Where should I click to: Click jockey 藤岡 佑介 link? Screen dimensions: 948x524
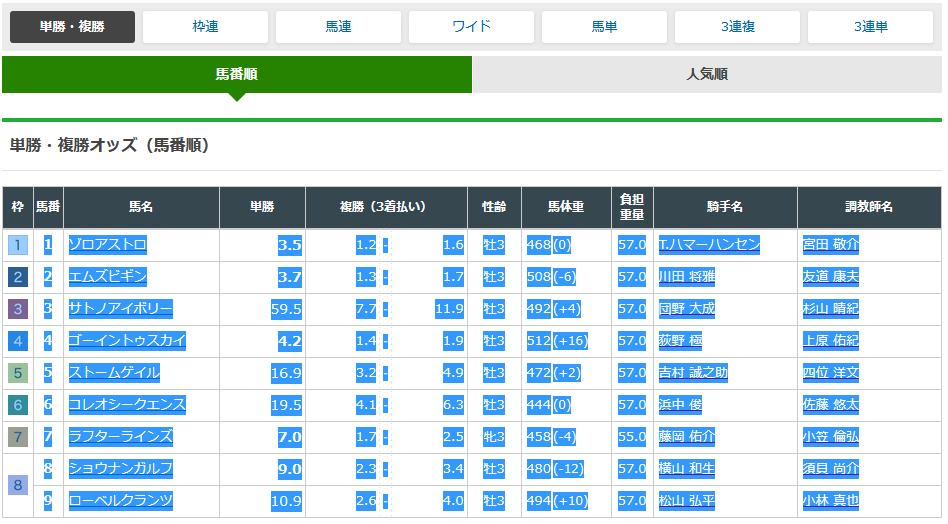click(x=686, y=437)
